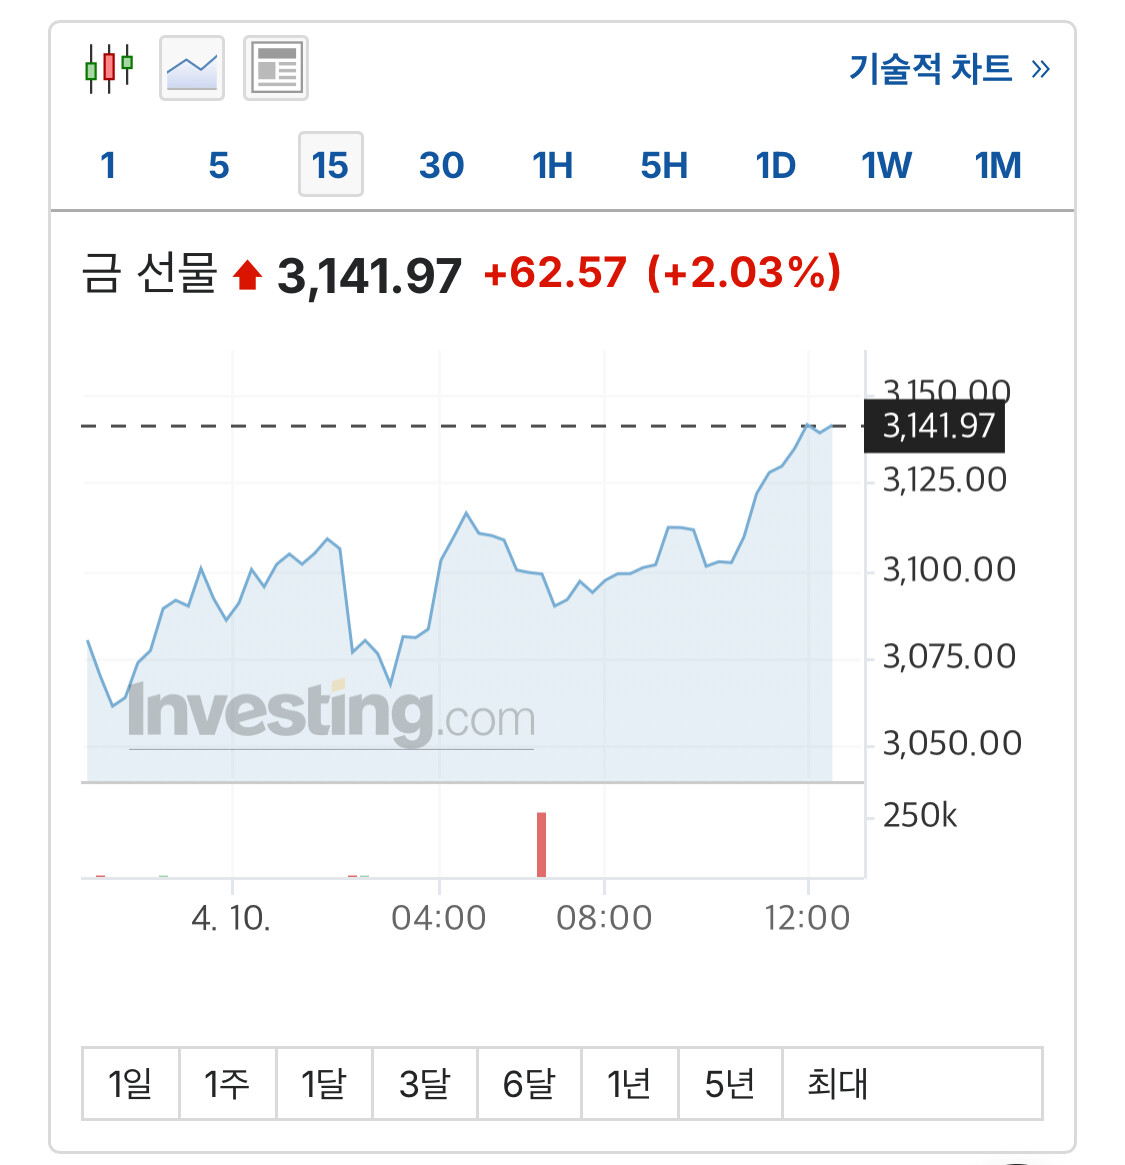Show the 1달 time range

point(324,1083)
